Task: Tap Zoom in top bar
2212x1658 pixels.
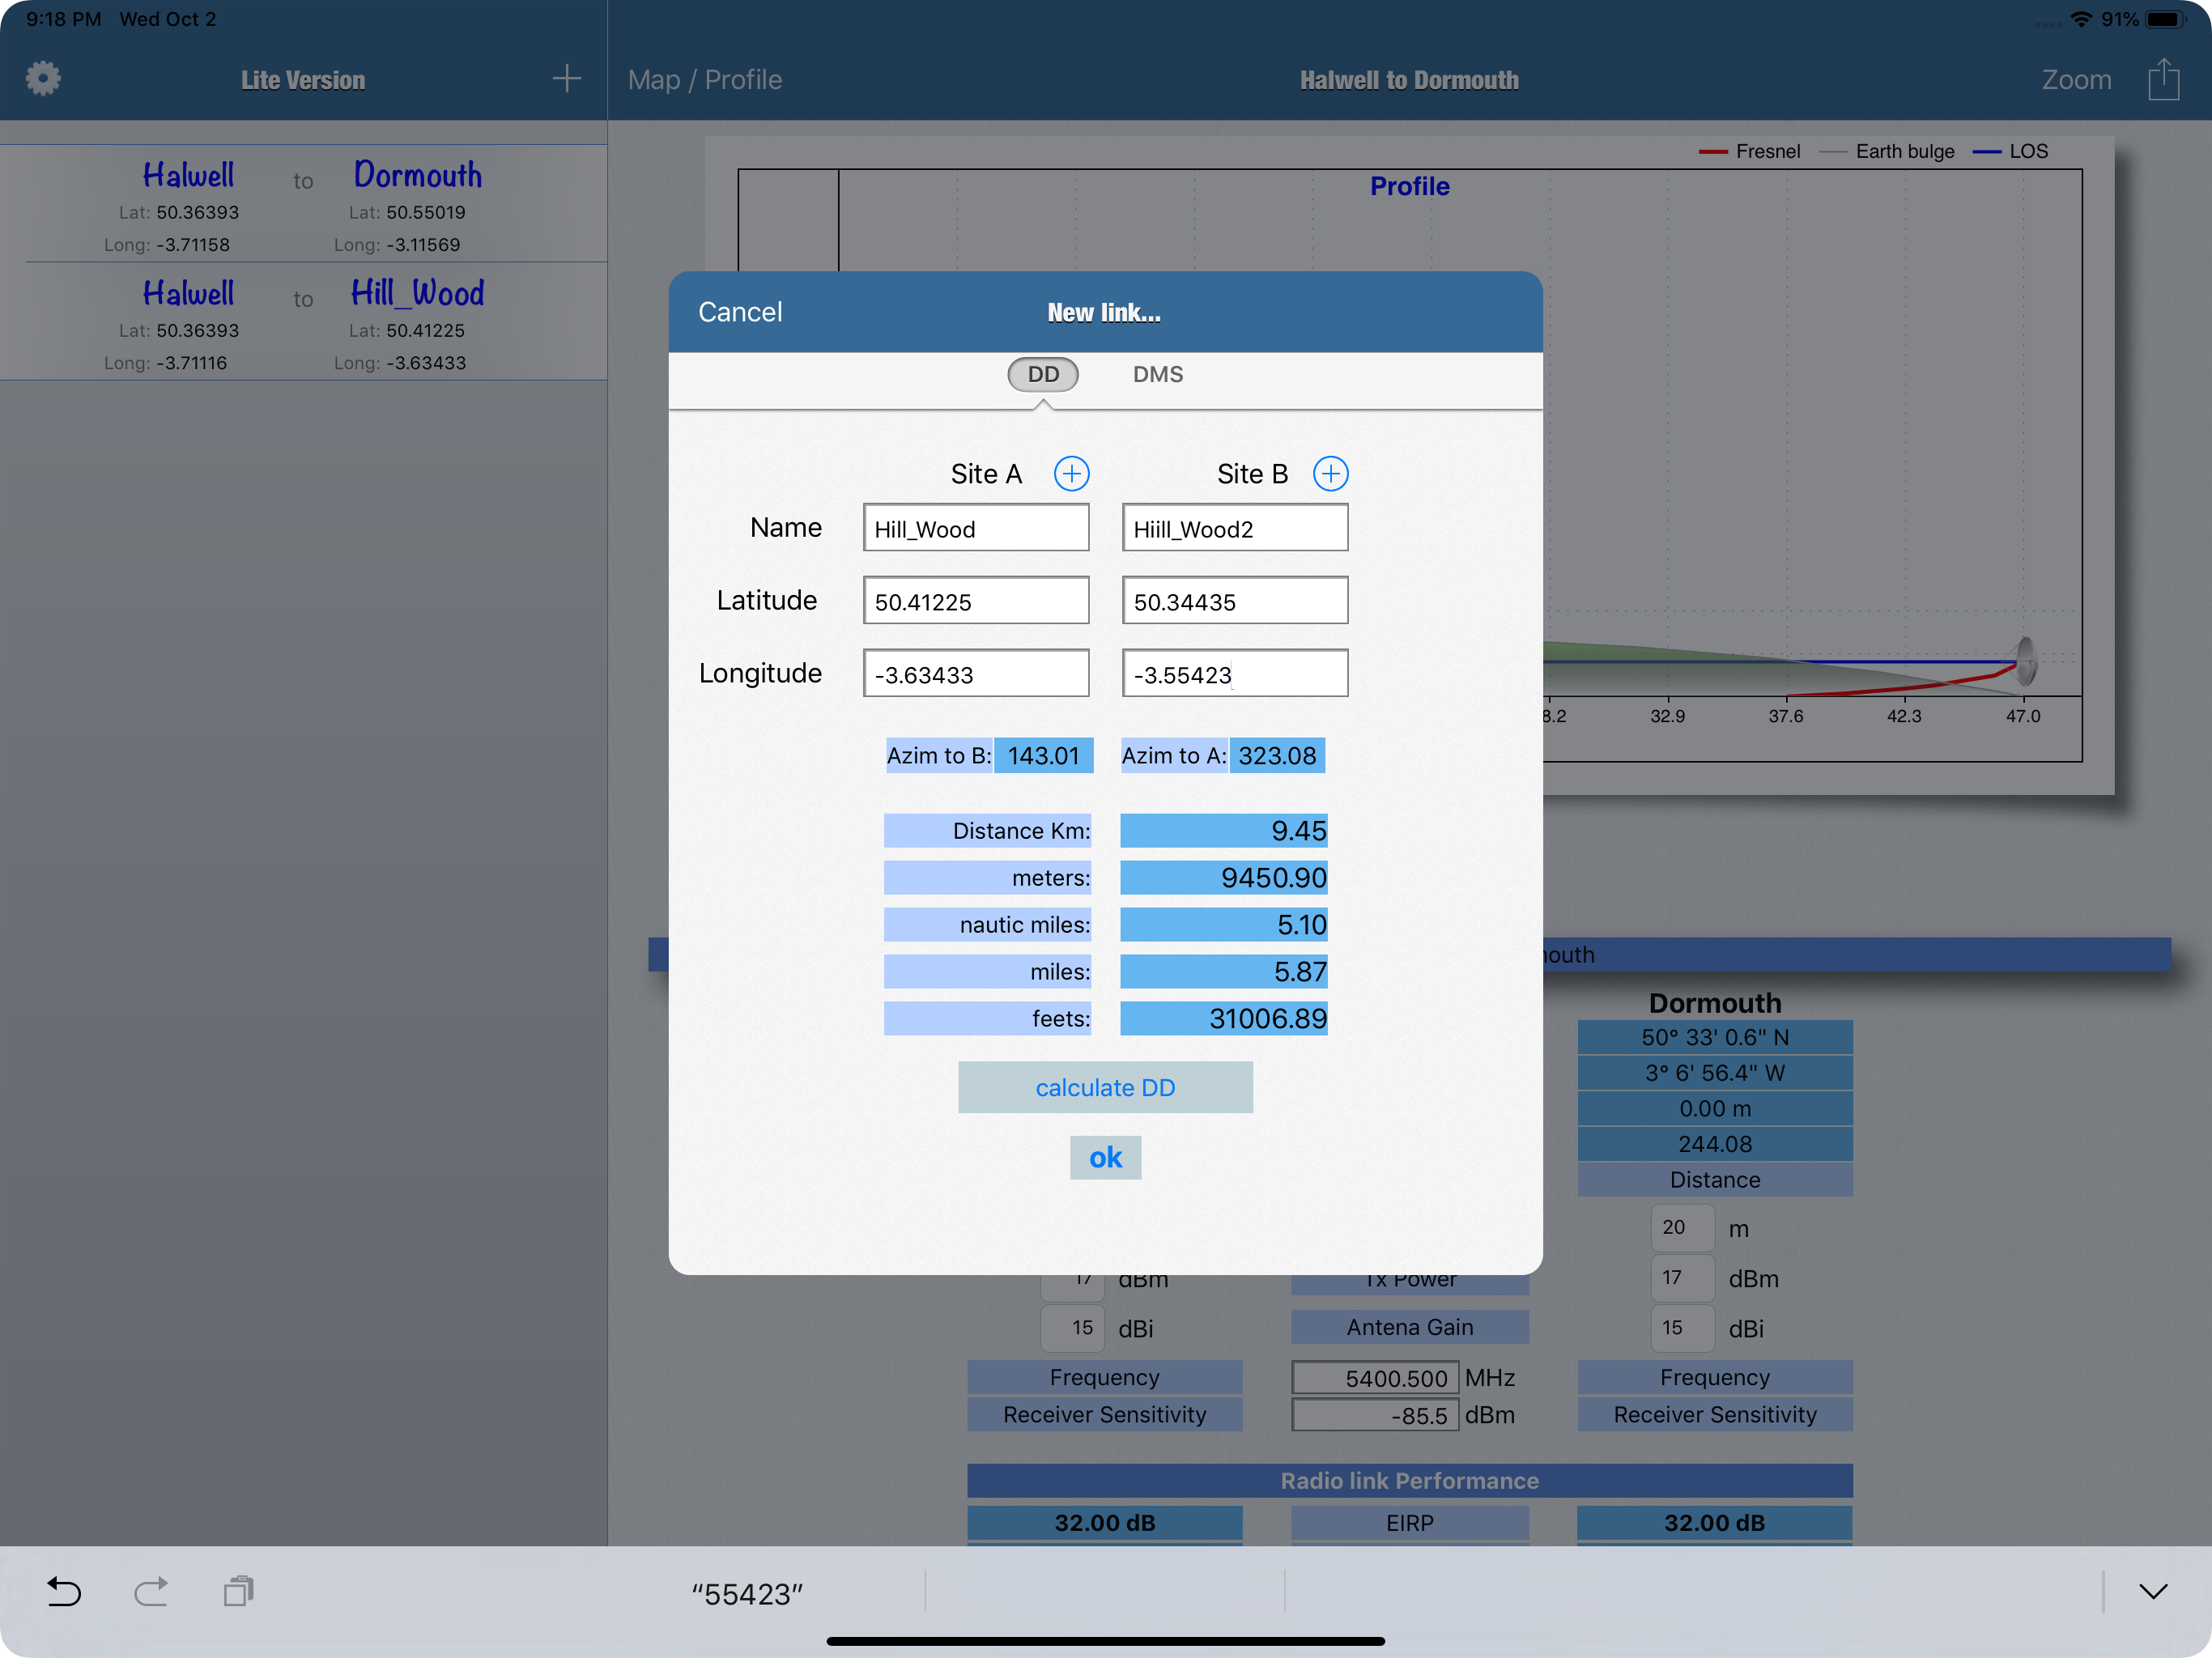Action: pos(2076,79)
